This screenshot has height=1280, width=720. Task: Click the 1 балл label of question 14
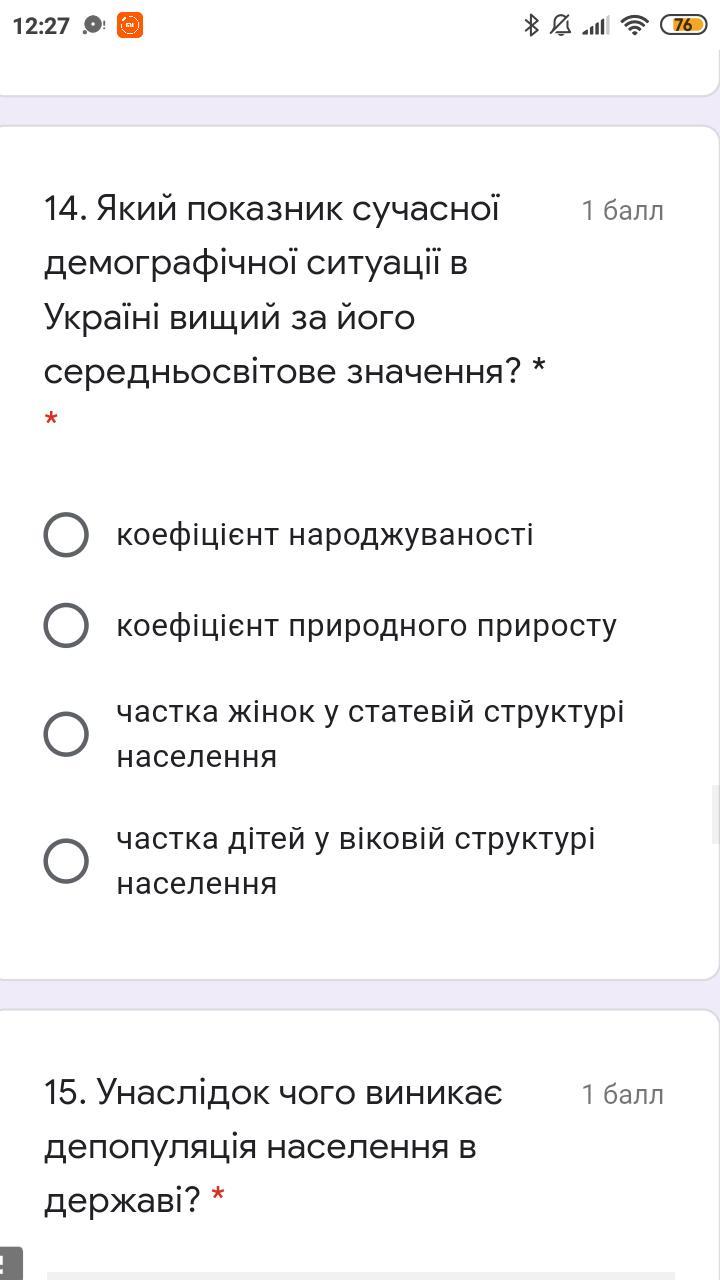click(x=622, y=211)
